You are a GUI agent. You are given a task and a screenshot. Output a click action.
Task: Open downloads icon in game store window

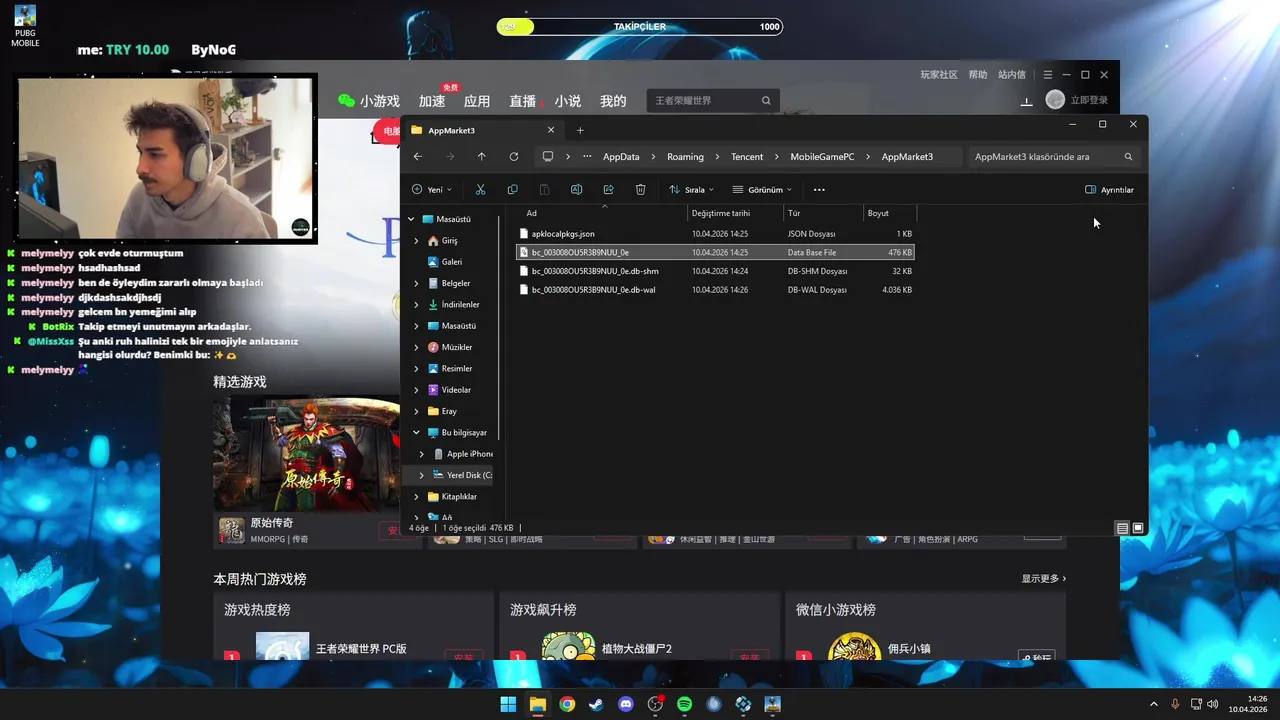[1026, 101]
